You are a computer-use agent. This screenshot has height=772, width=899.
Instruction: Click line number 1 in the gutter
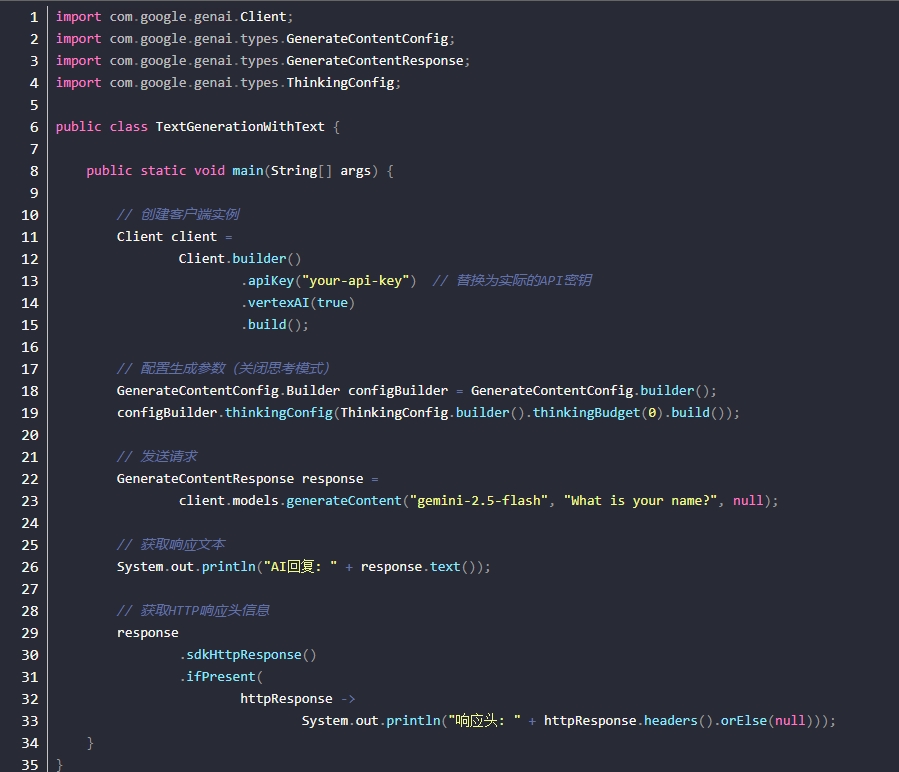pyautogui.click(x=34, y=17)
